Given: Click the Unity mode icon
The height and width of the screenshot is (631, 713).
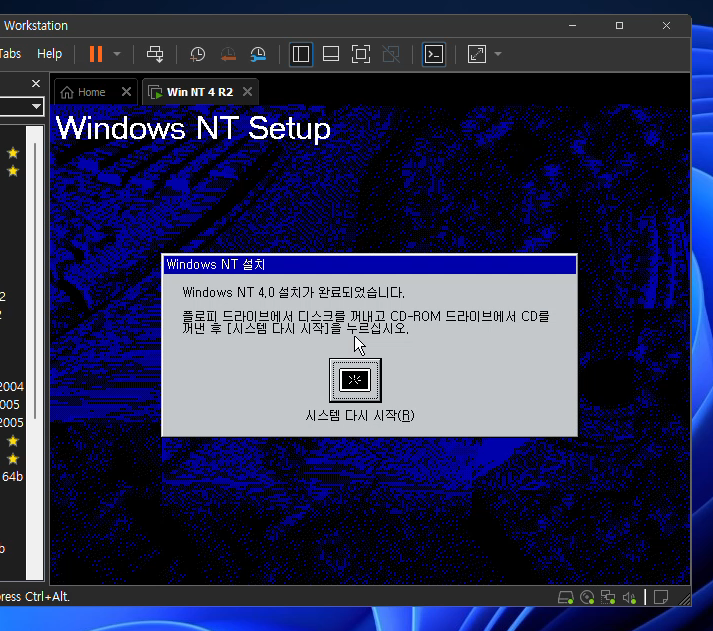Looking at the screenshot, I should [391, 54].
